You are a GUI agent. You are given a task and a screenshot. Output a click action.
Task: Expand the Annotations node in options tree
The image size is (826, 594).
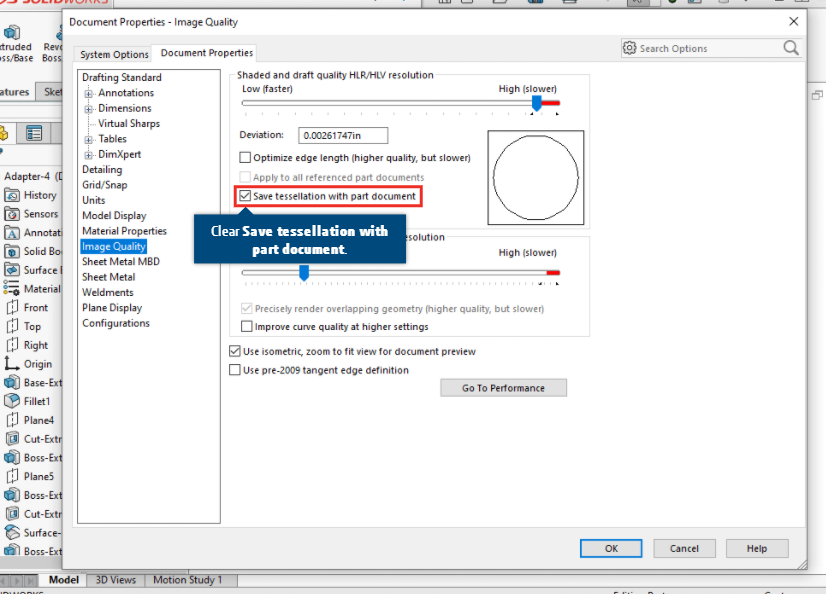[88, 94]
